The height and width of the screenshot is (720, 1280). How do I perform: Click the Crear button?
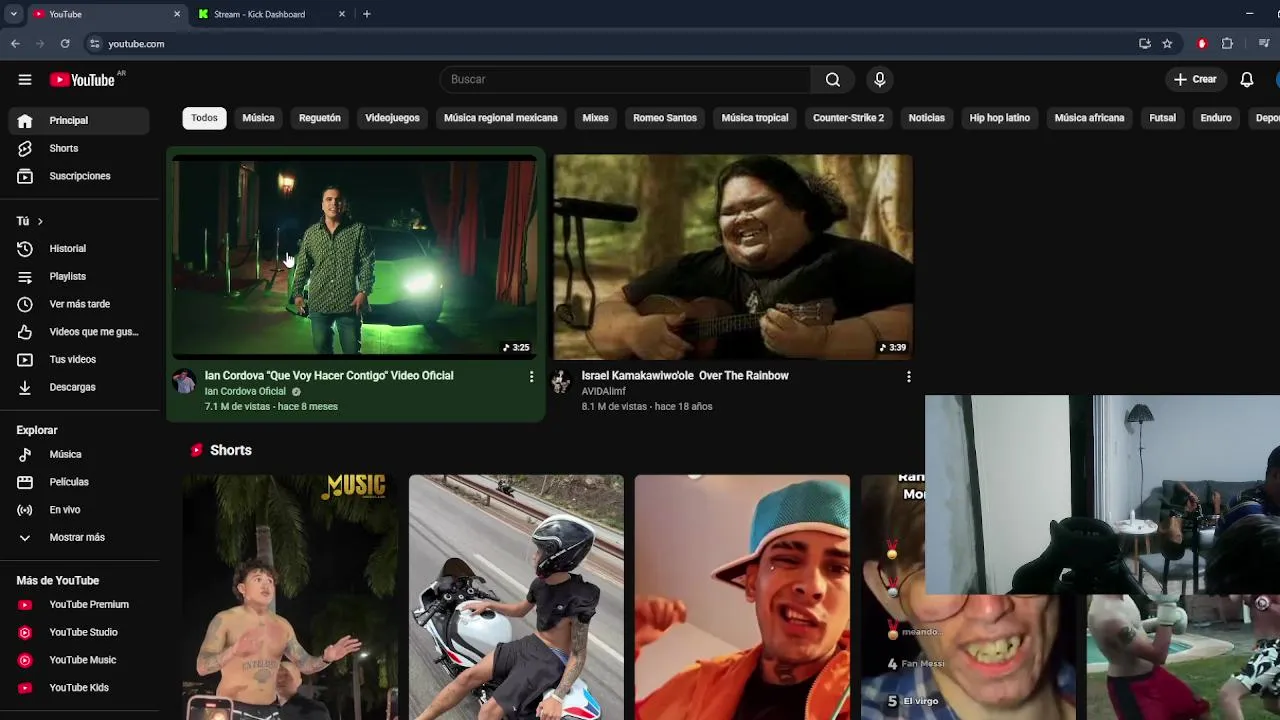tap(1195, 79)
